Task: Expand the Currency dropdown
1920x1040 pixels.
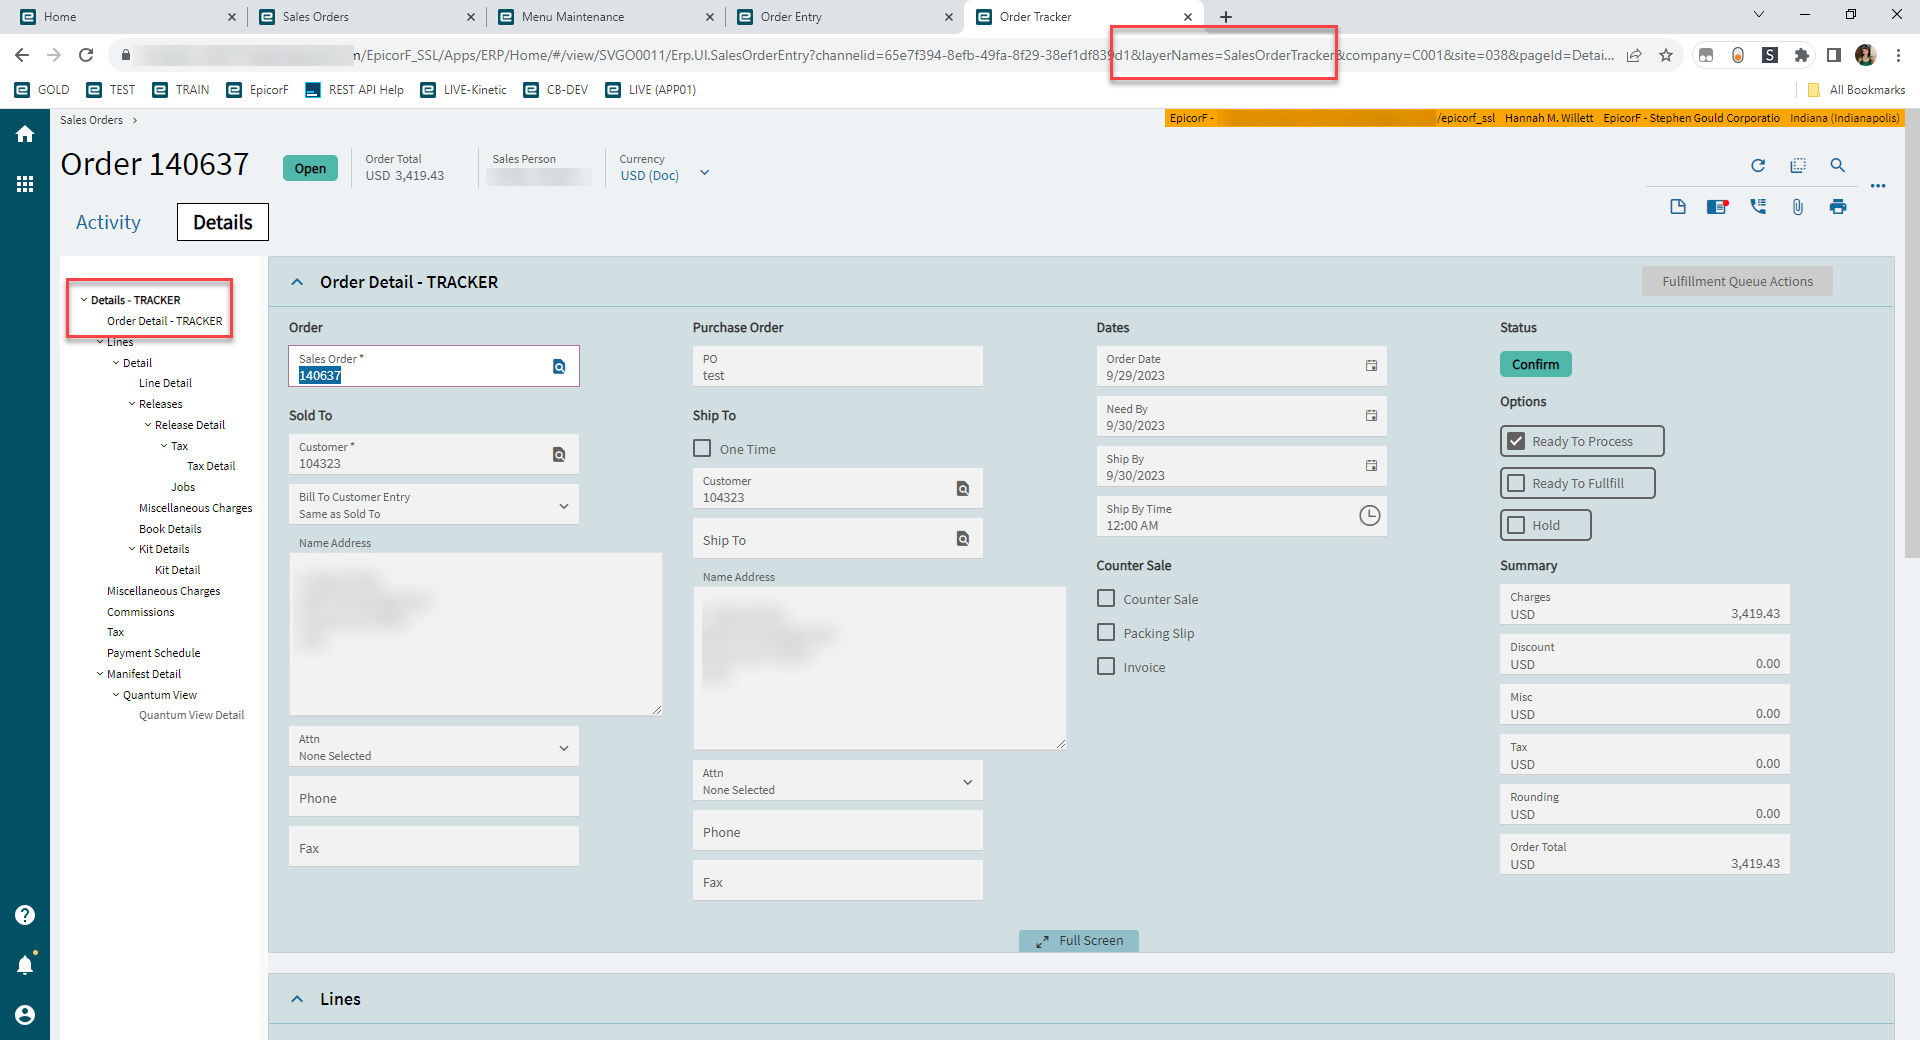Action: (x=705, y=172)
